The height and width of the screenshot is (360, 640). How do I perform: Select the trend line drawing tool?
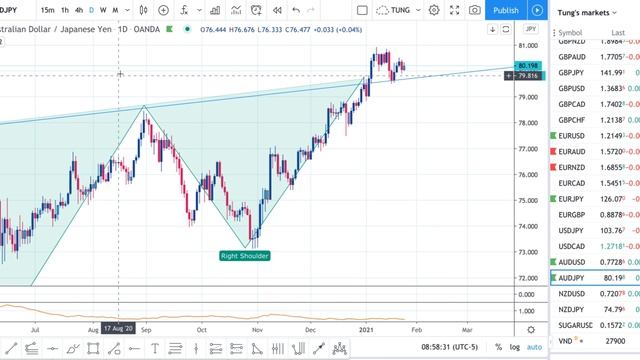tap(11, 348)
